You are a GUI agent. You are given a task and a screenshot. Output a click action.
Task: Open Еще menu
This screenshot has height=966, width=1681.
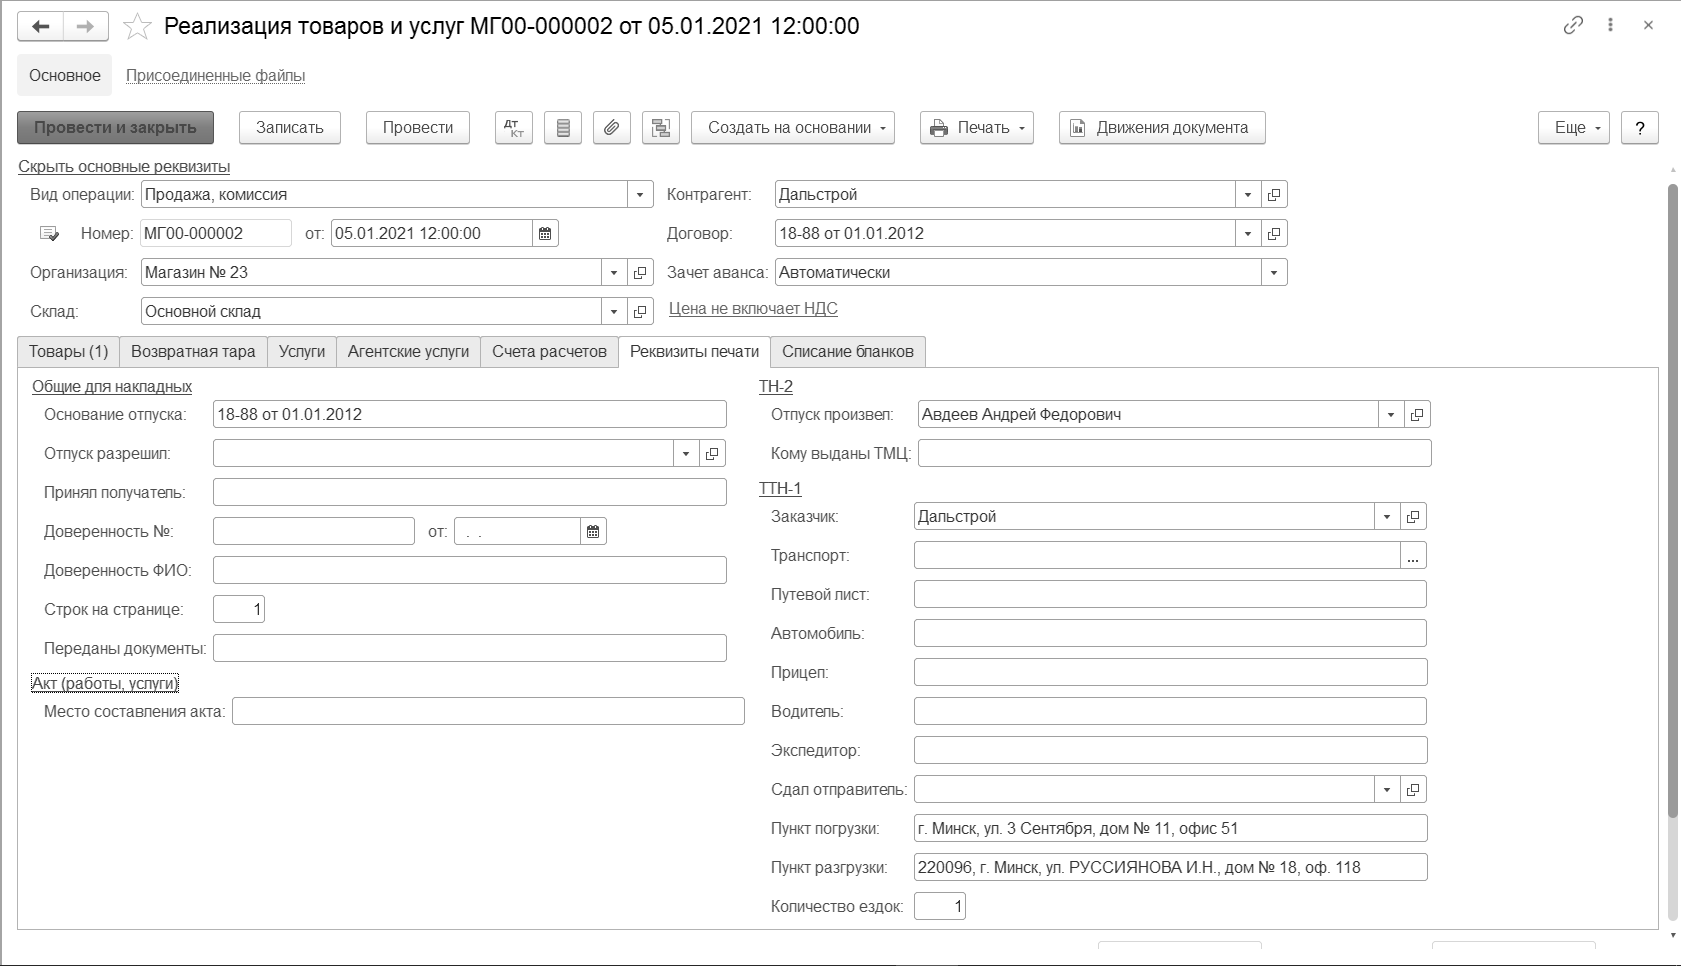pyautogui.click(x=1574, y=128)
